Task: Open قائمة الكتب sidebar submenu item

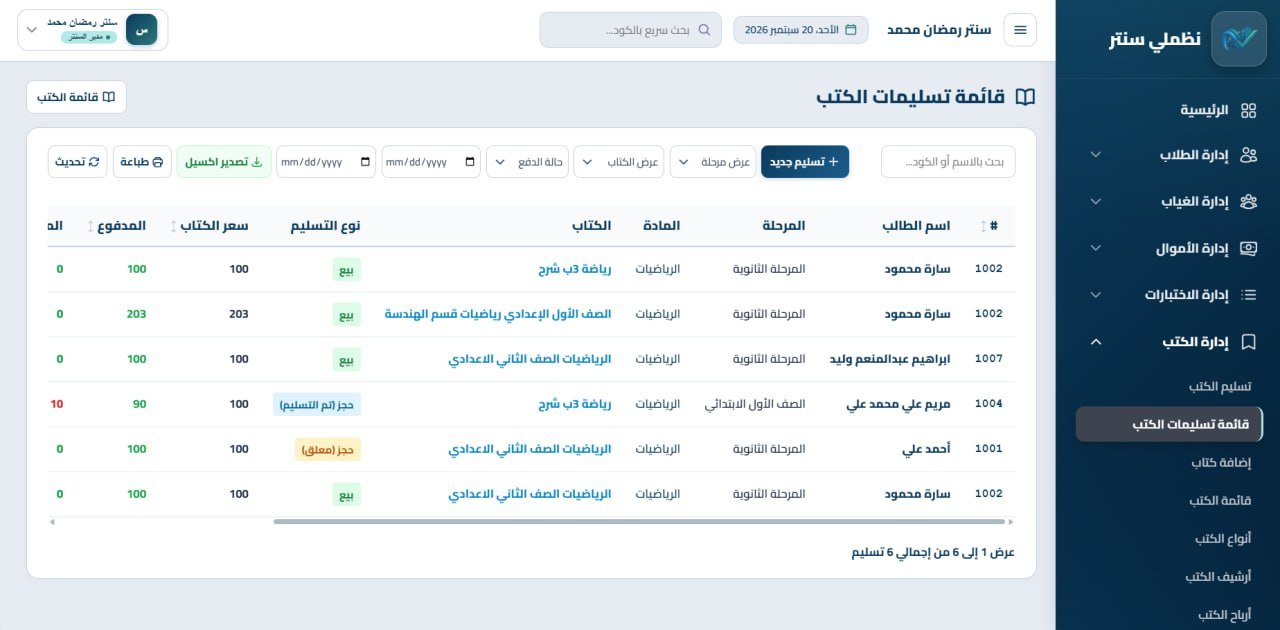Action: click(x=1220, y=500)
